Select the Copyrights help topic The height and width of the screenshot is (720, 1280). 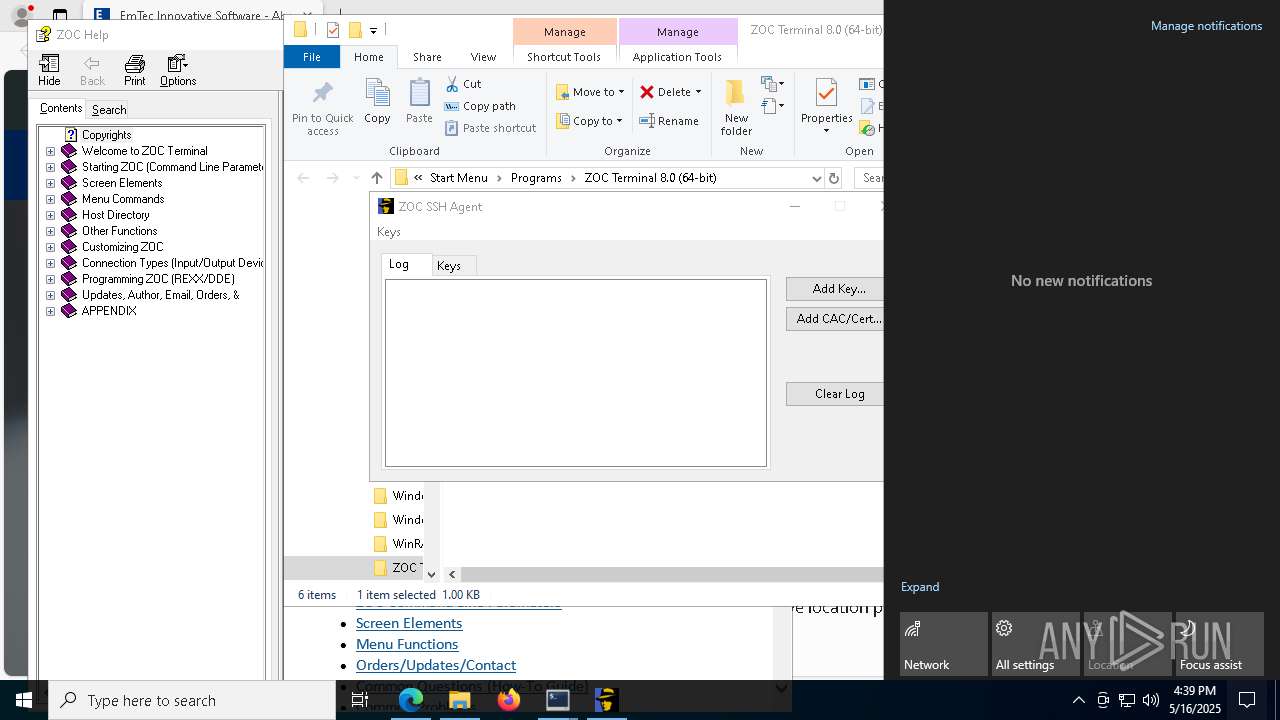click(x=106, y=135)
